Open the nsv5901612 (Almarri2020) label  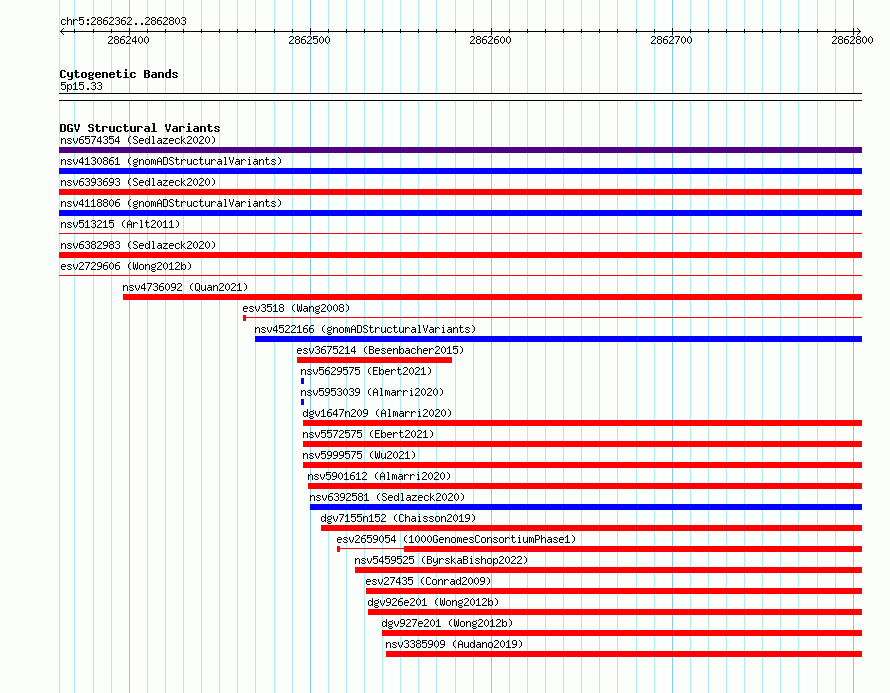[379, 476]
